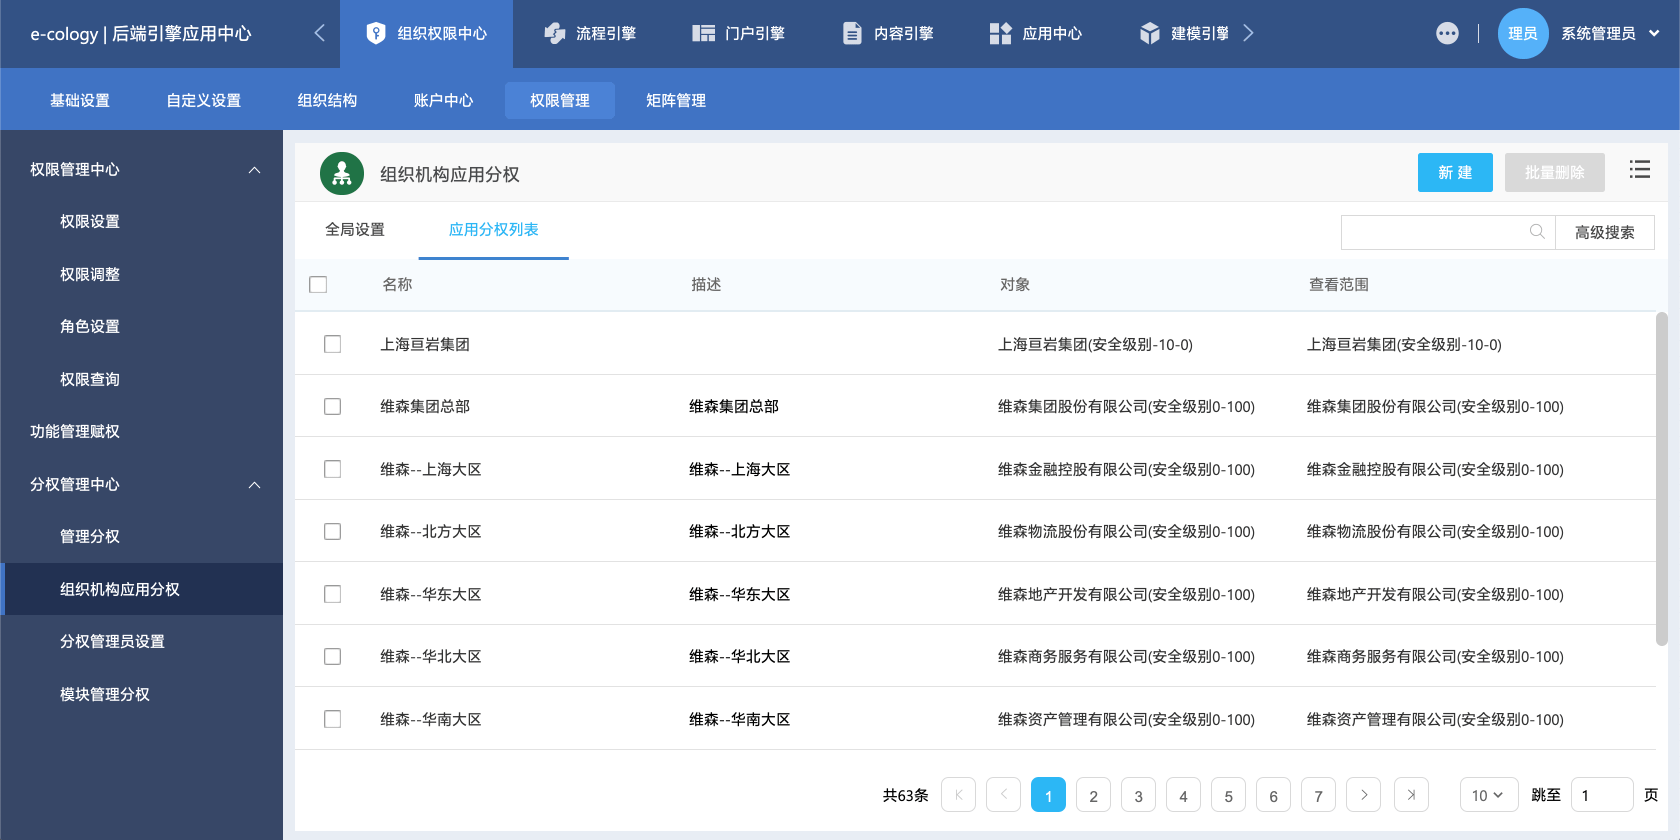Go to page 1
The height and width of the screenshot is (840, 1680).
pos(1048,795)
